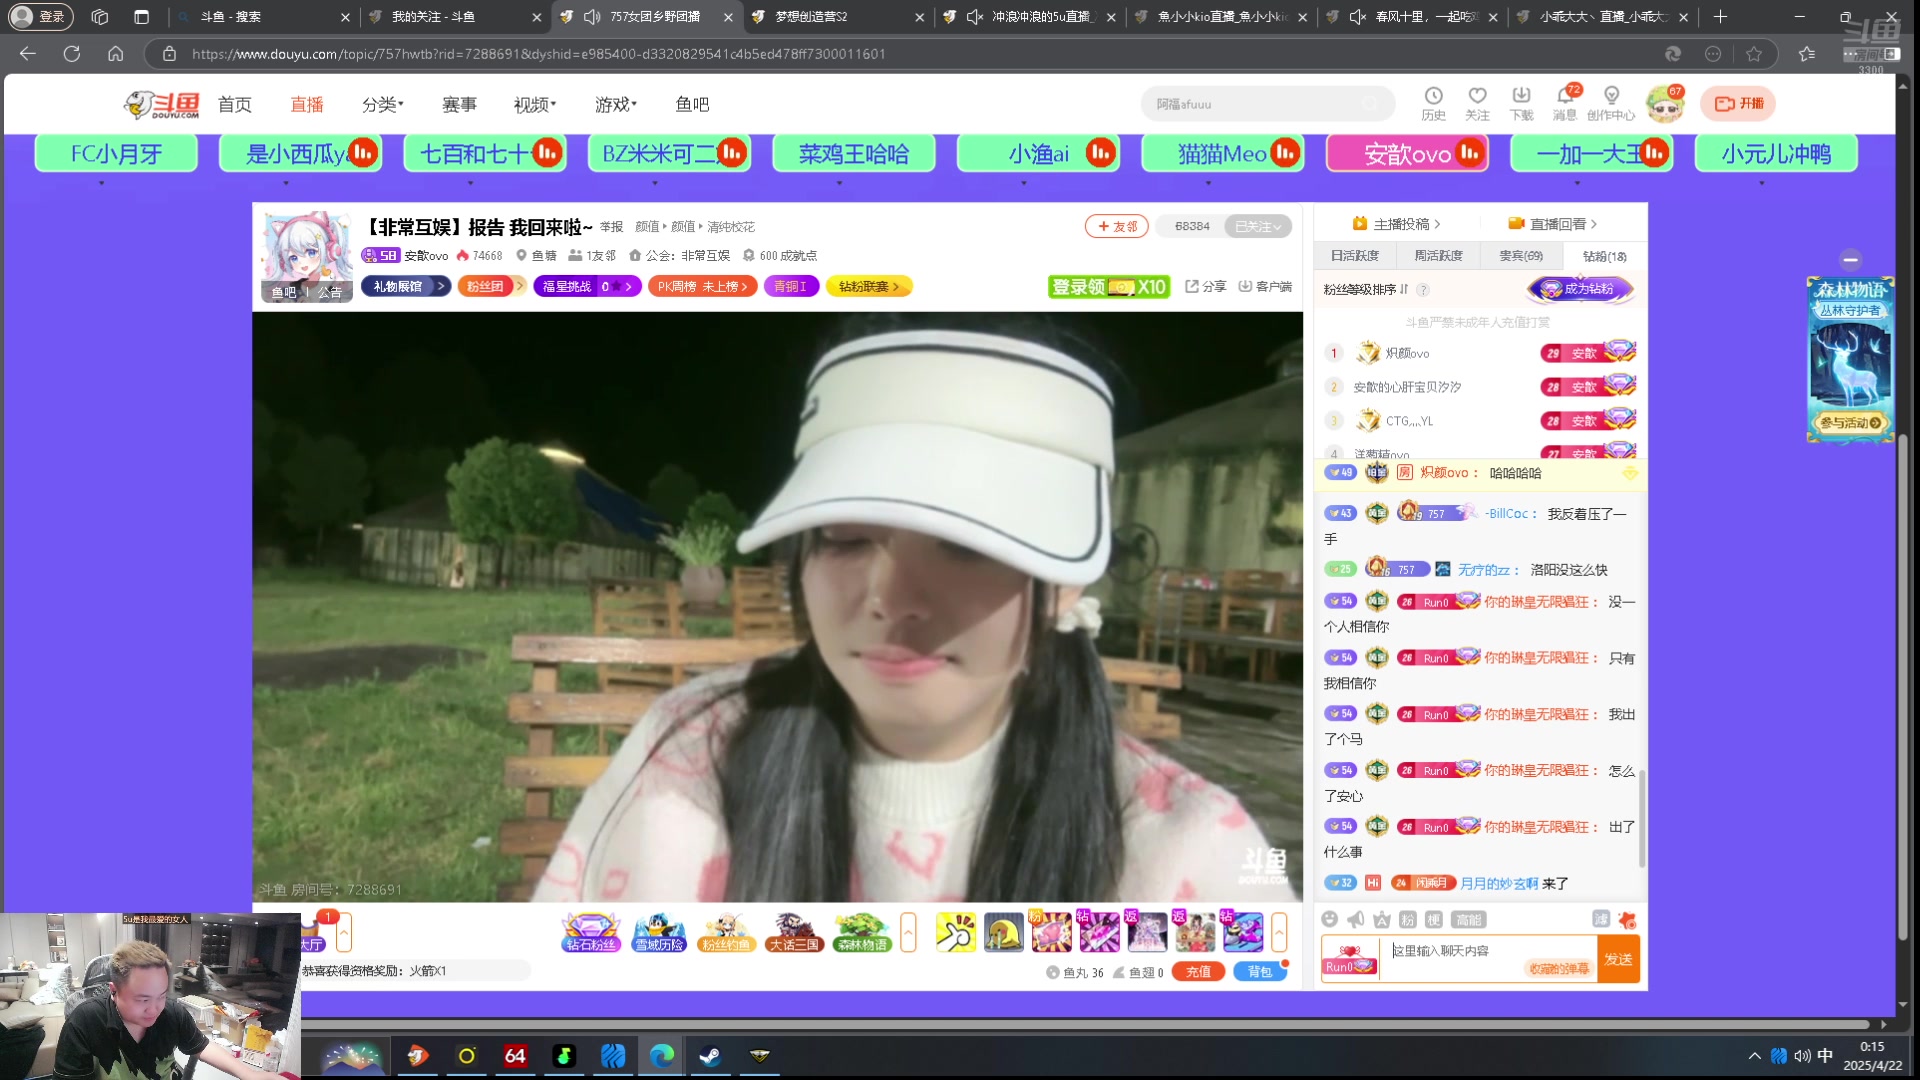Open the Steam taskbar icon
Screen dimensions: 1920x1080
coord(710,1056)
